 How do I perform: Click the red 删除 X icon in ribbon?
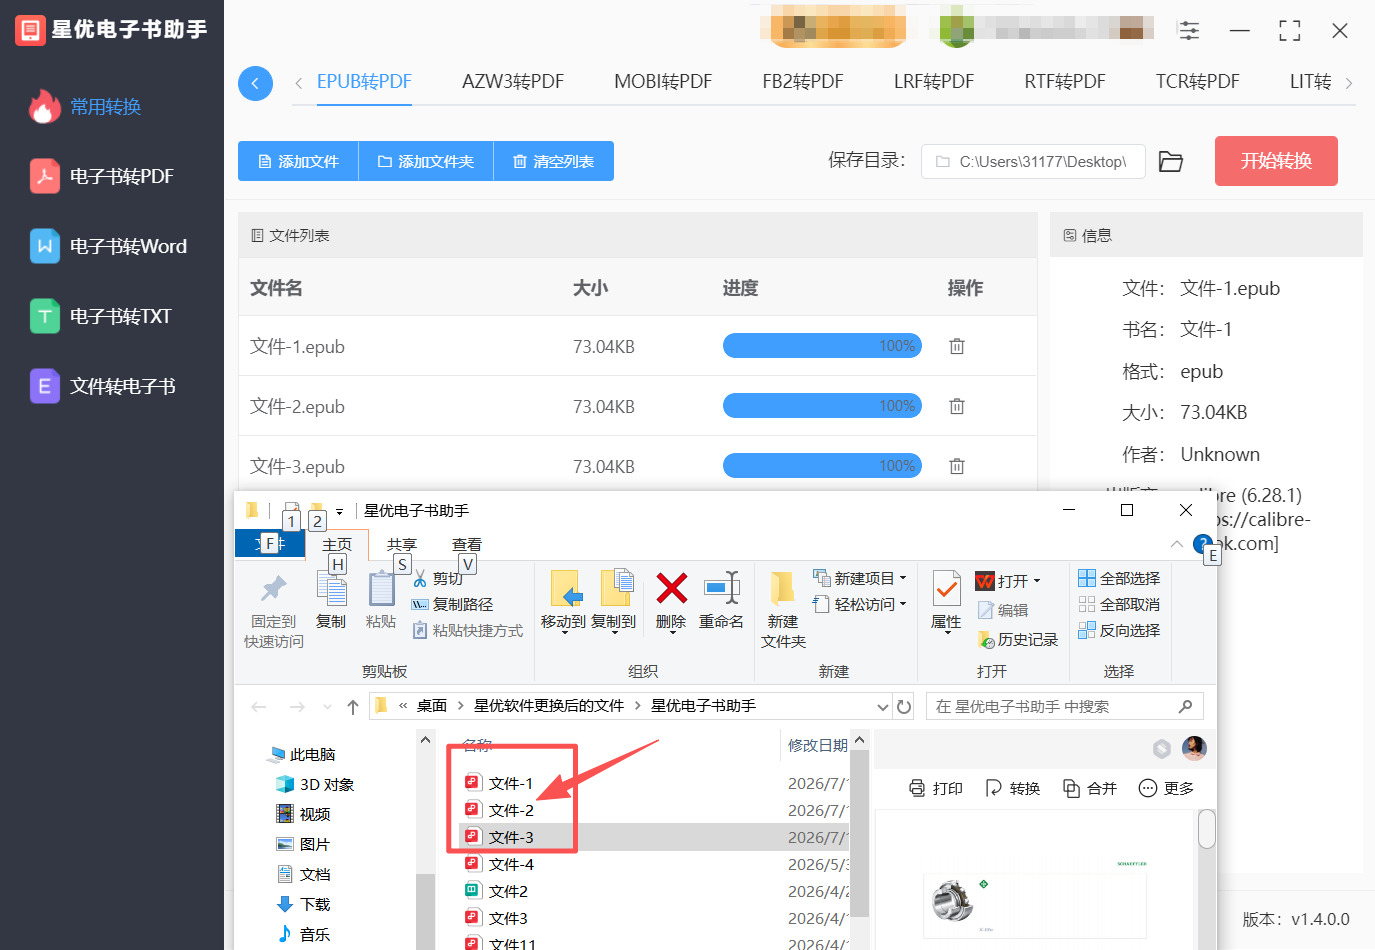(671, 588)
